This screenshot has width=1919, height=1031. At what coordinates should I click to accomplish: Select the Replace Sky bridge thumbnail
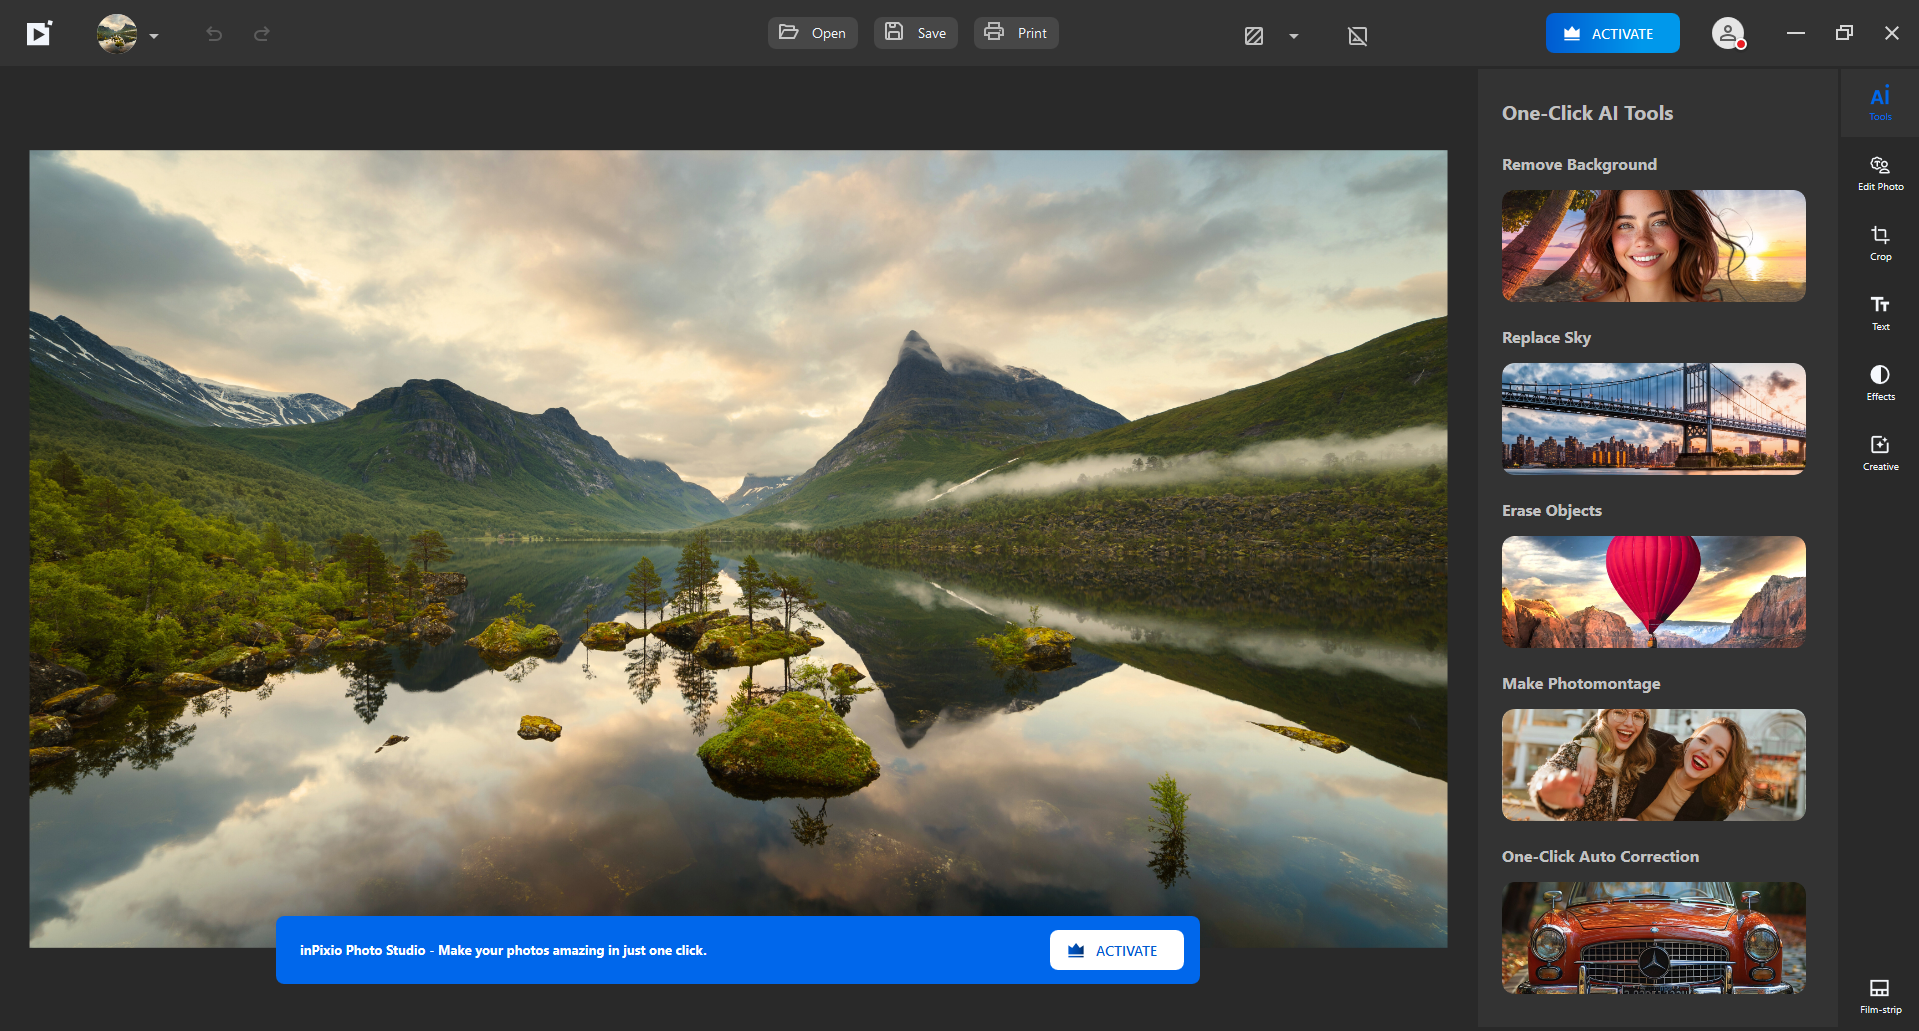pos(1653,419)
